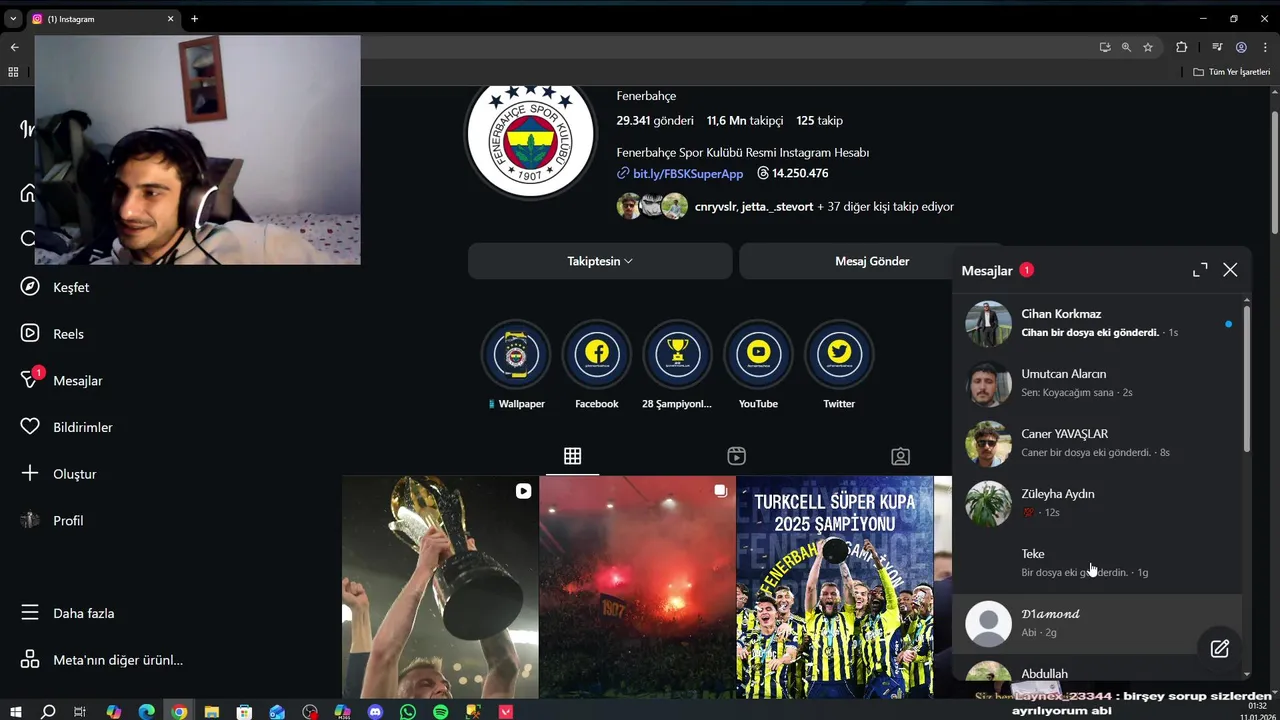1280x720 pixels.
Task: Launch Discord from the taskbar
Action: coord(375,712)
